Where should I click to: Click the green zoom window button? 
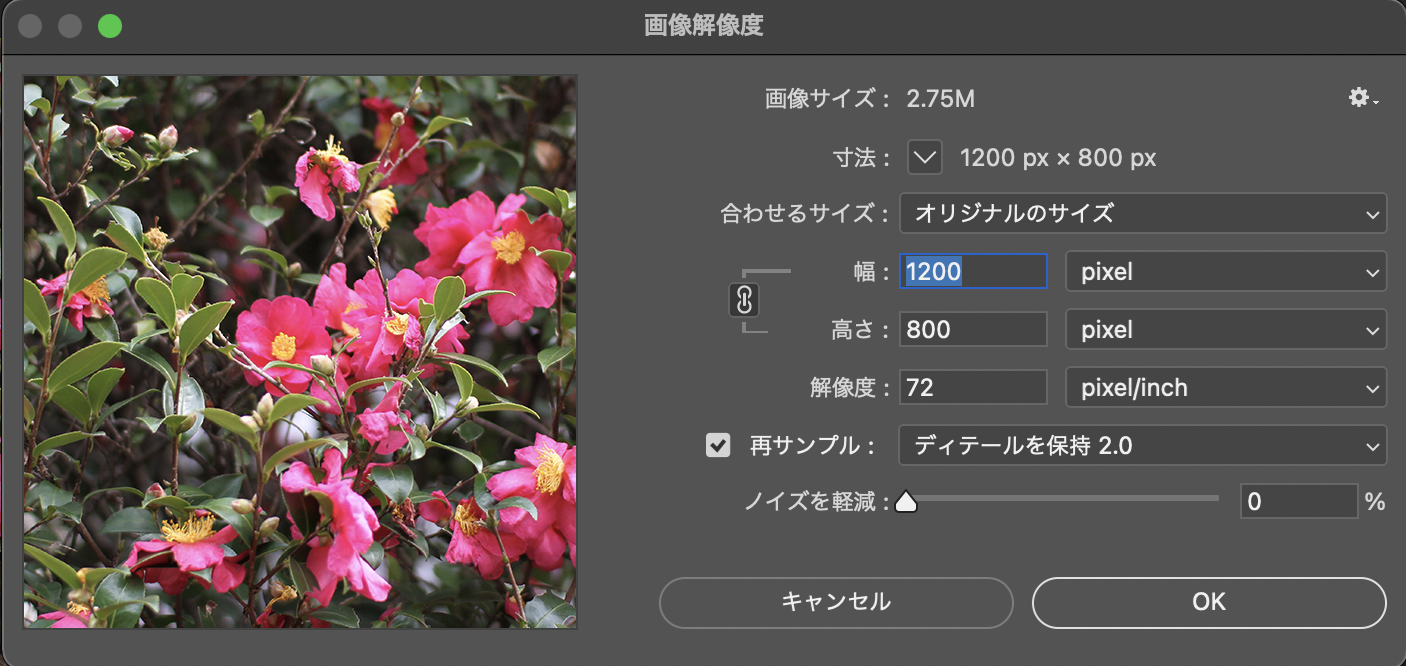(110, 26)
